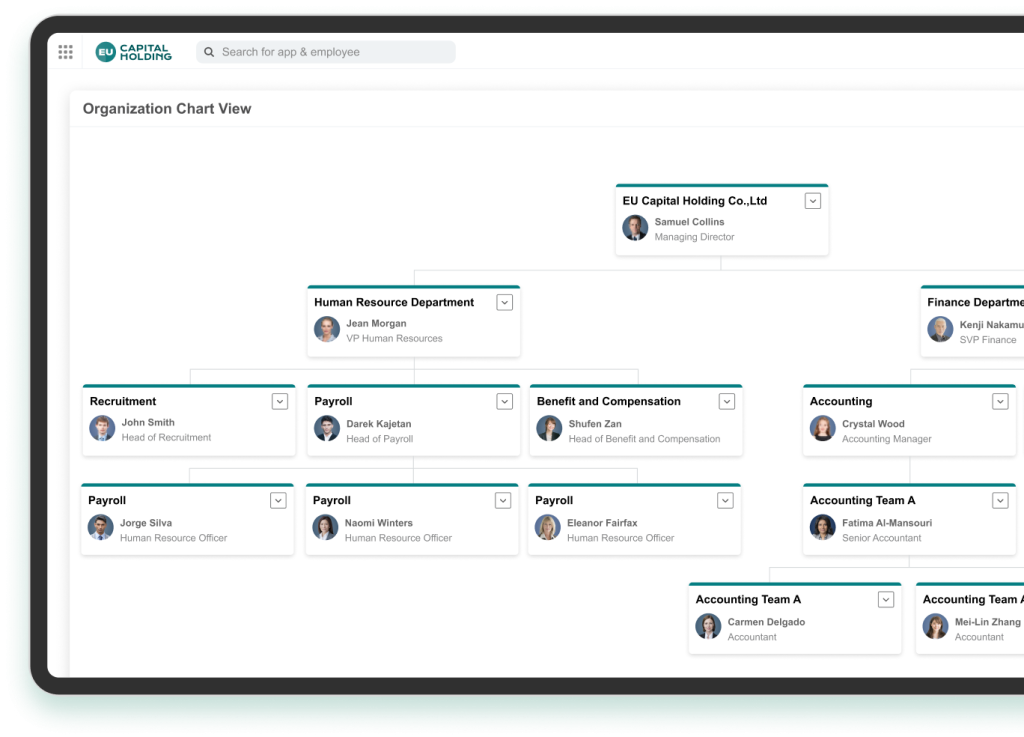The image size is (1024, 737).
Task: Collapse the Human Resource Department chevron
Action: [x=504, y=302]
